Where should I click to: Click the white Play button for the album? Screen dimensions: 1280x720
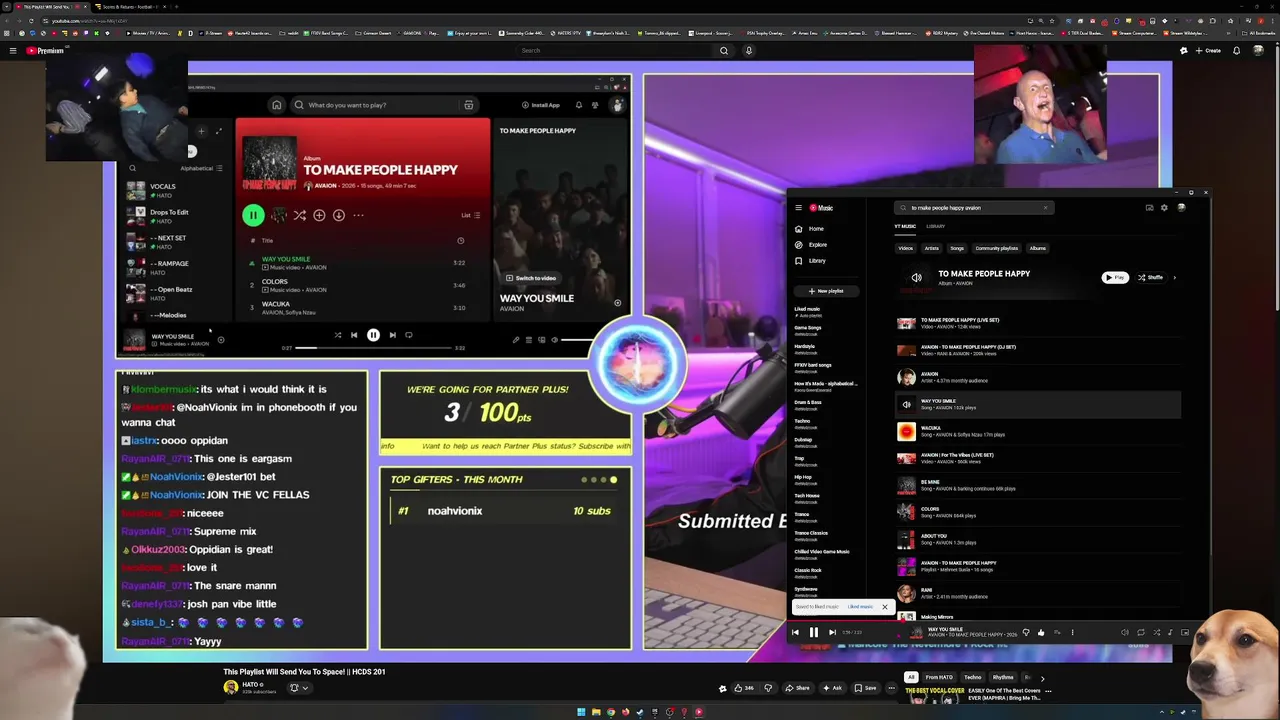pyautogui.click(x=1115, y=278)
